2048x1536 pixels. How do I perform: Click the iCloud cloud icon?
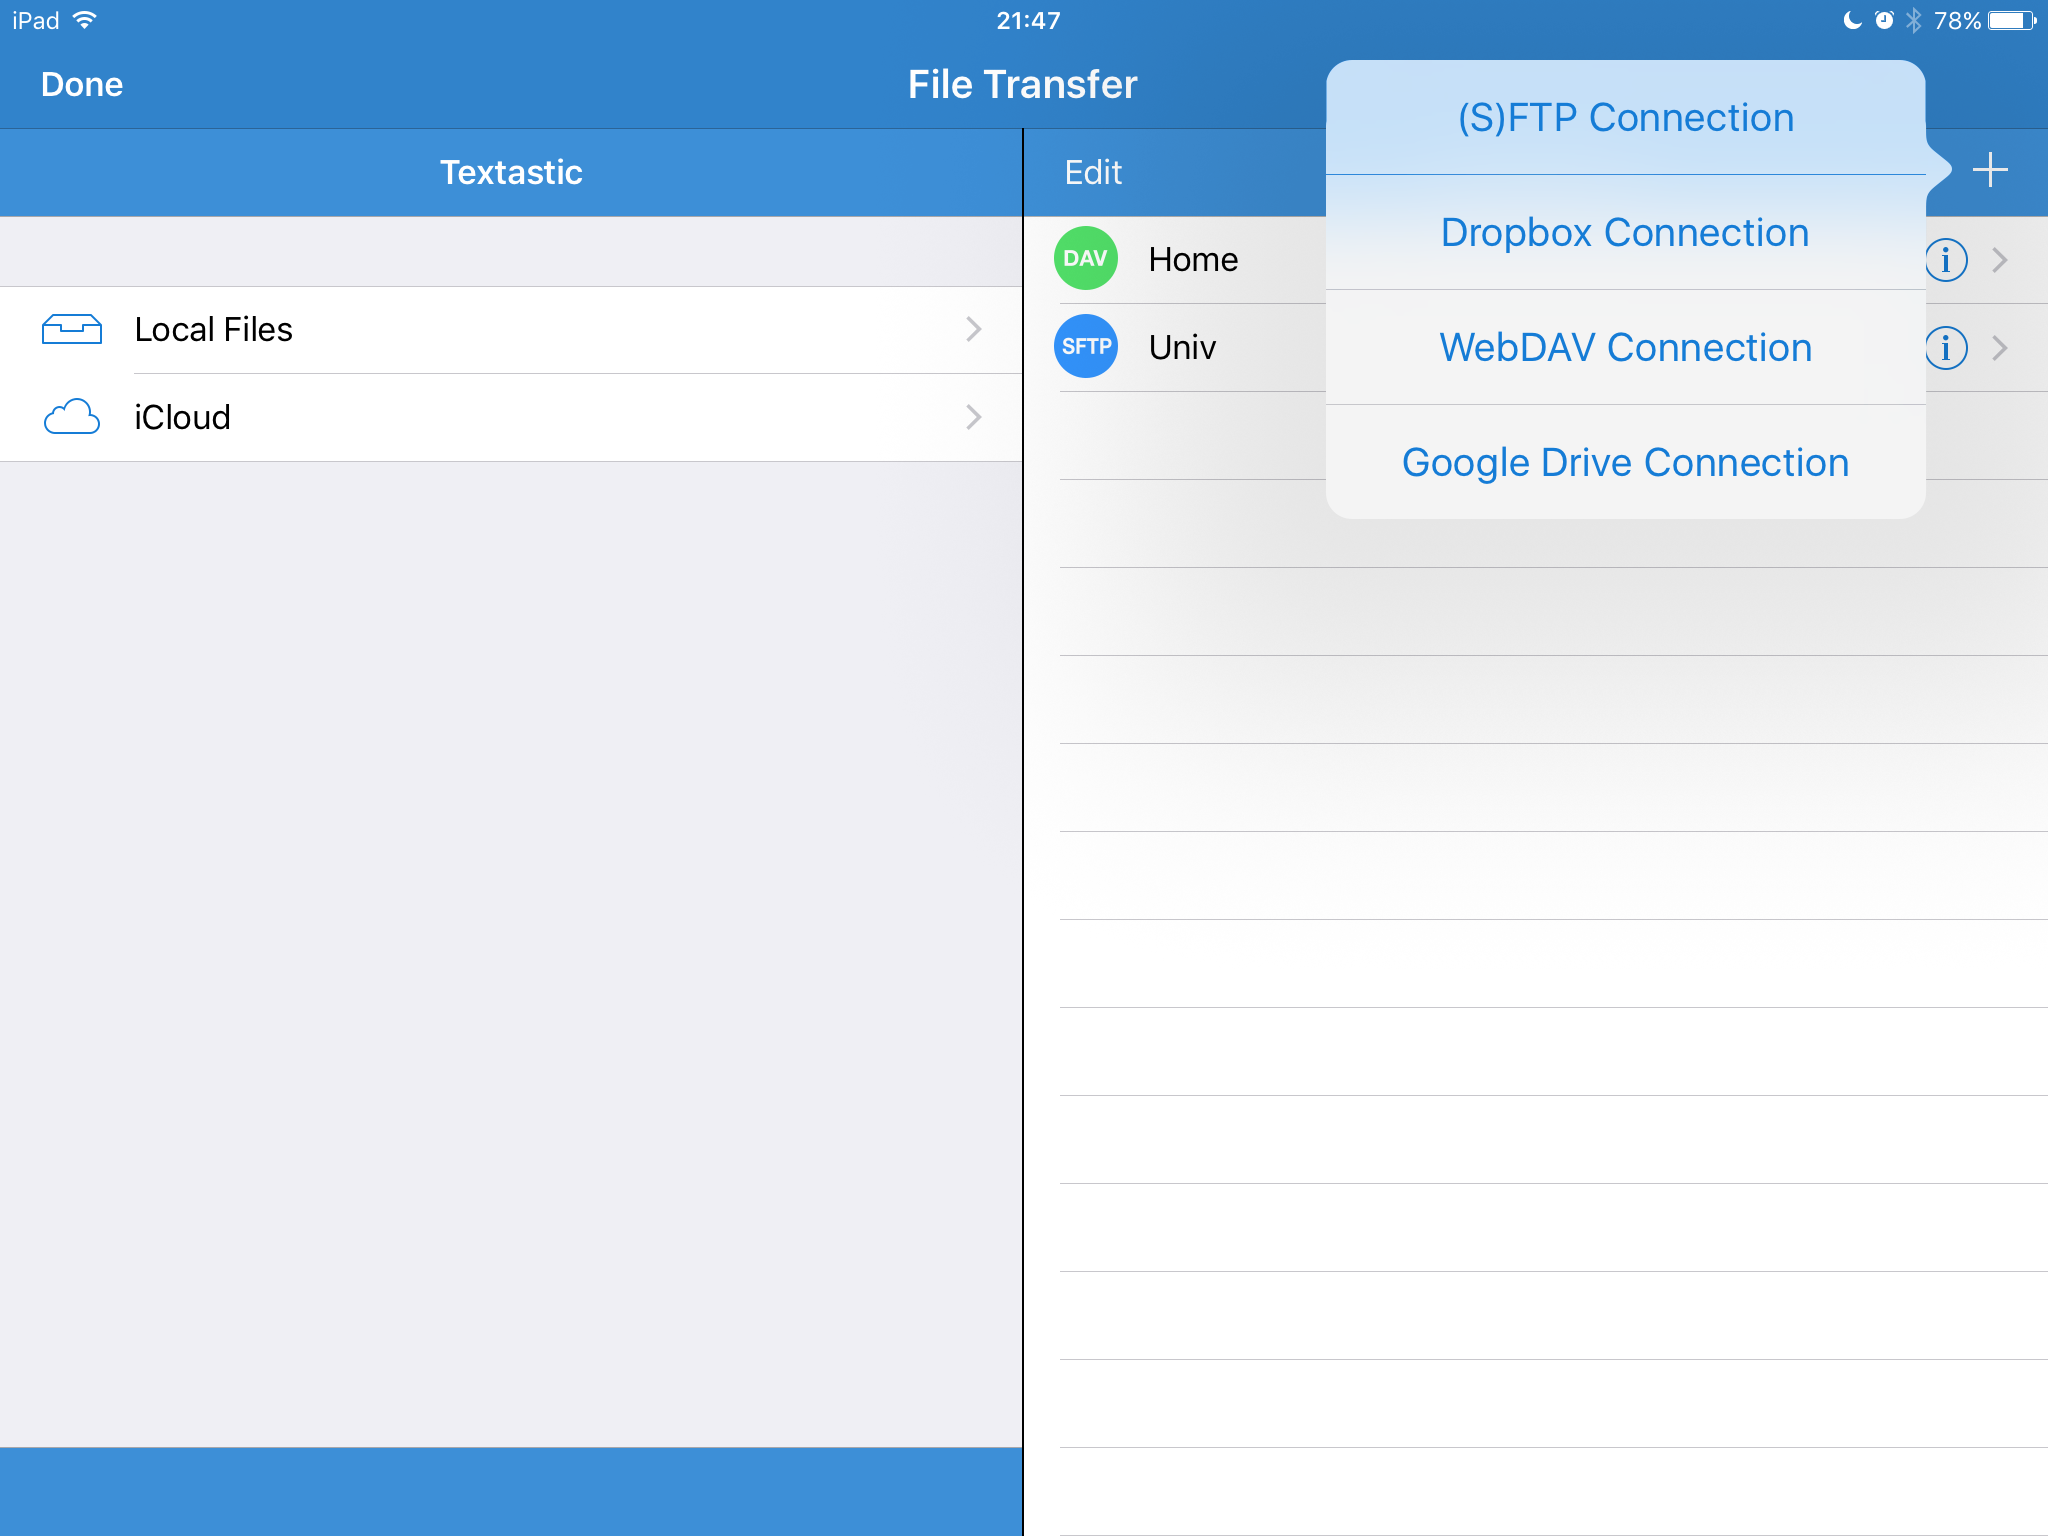72,417
